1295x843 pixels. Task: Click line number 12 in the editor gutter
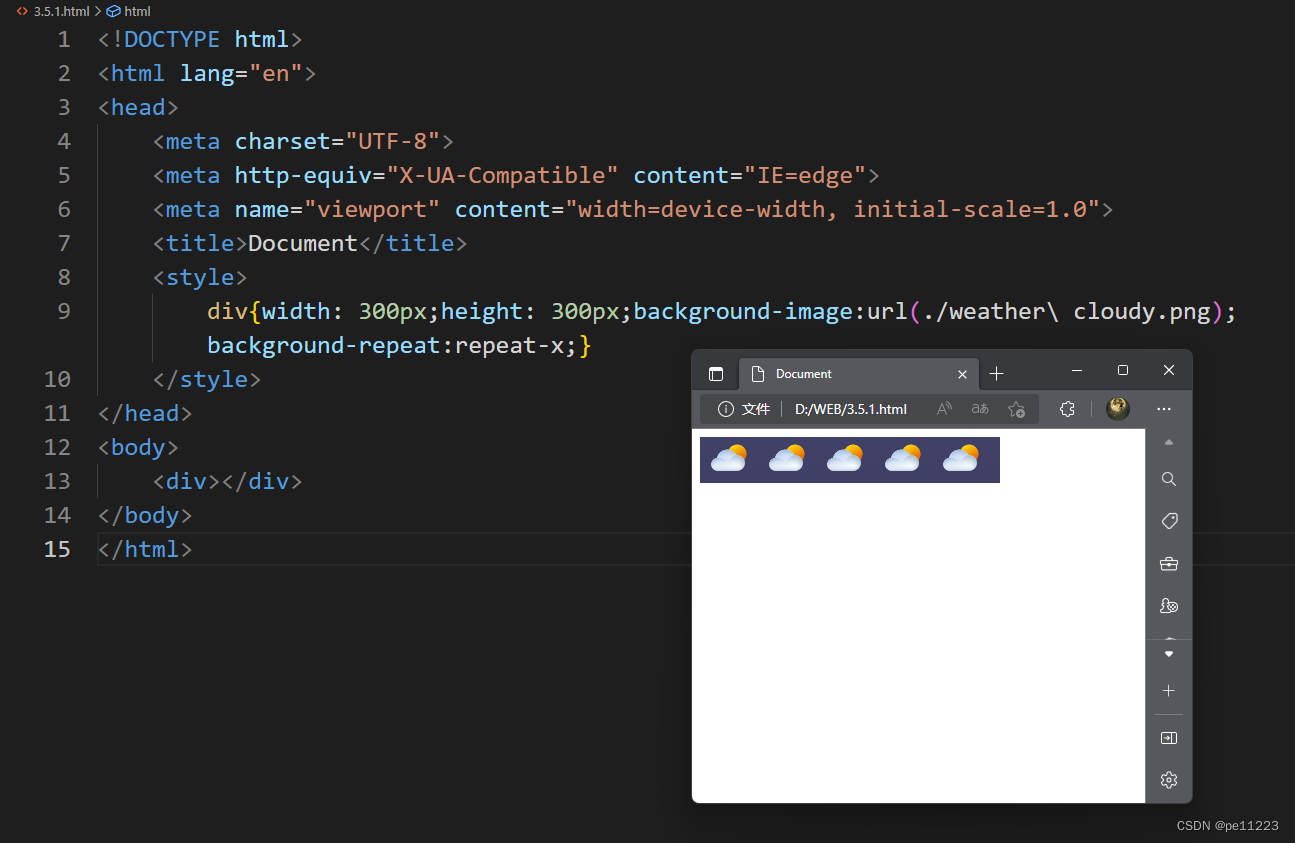coord(58,447)
